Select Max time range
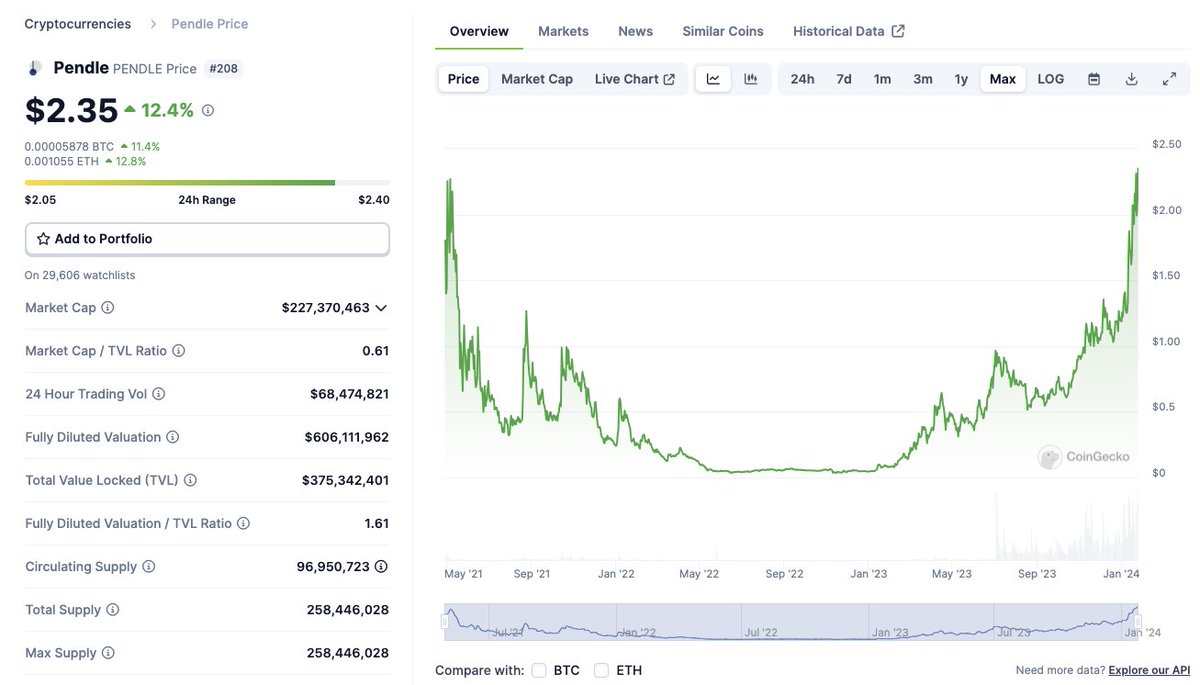 tap(1003, 79)
